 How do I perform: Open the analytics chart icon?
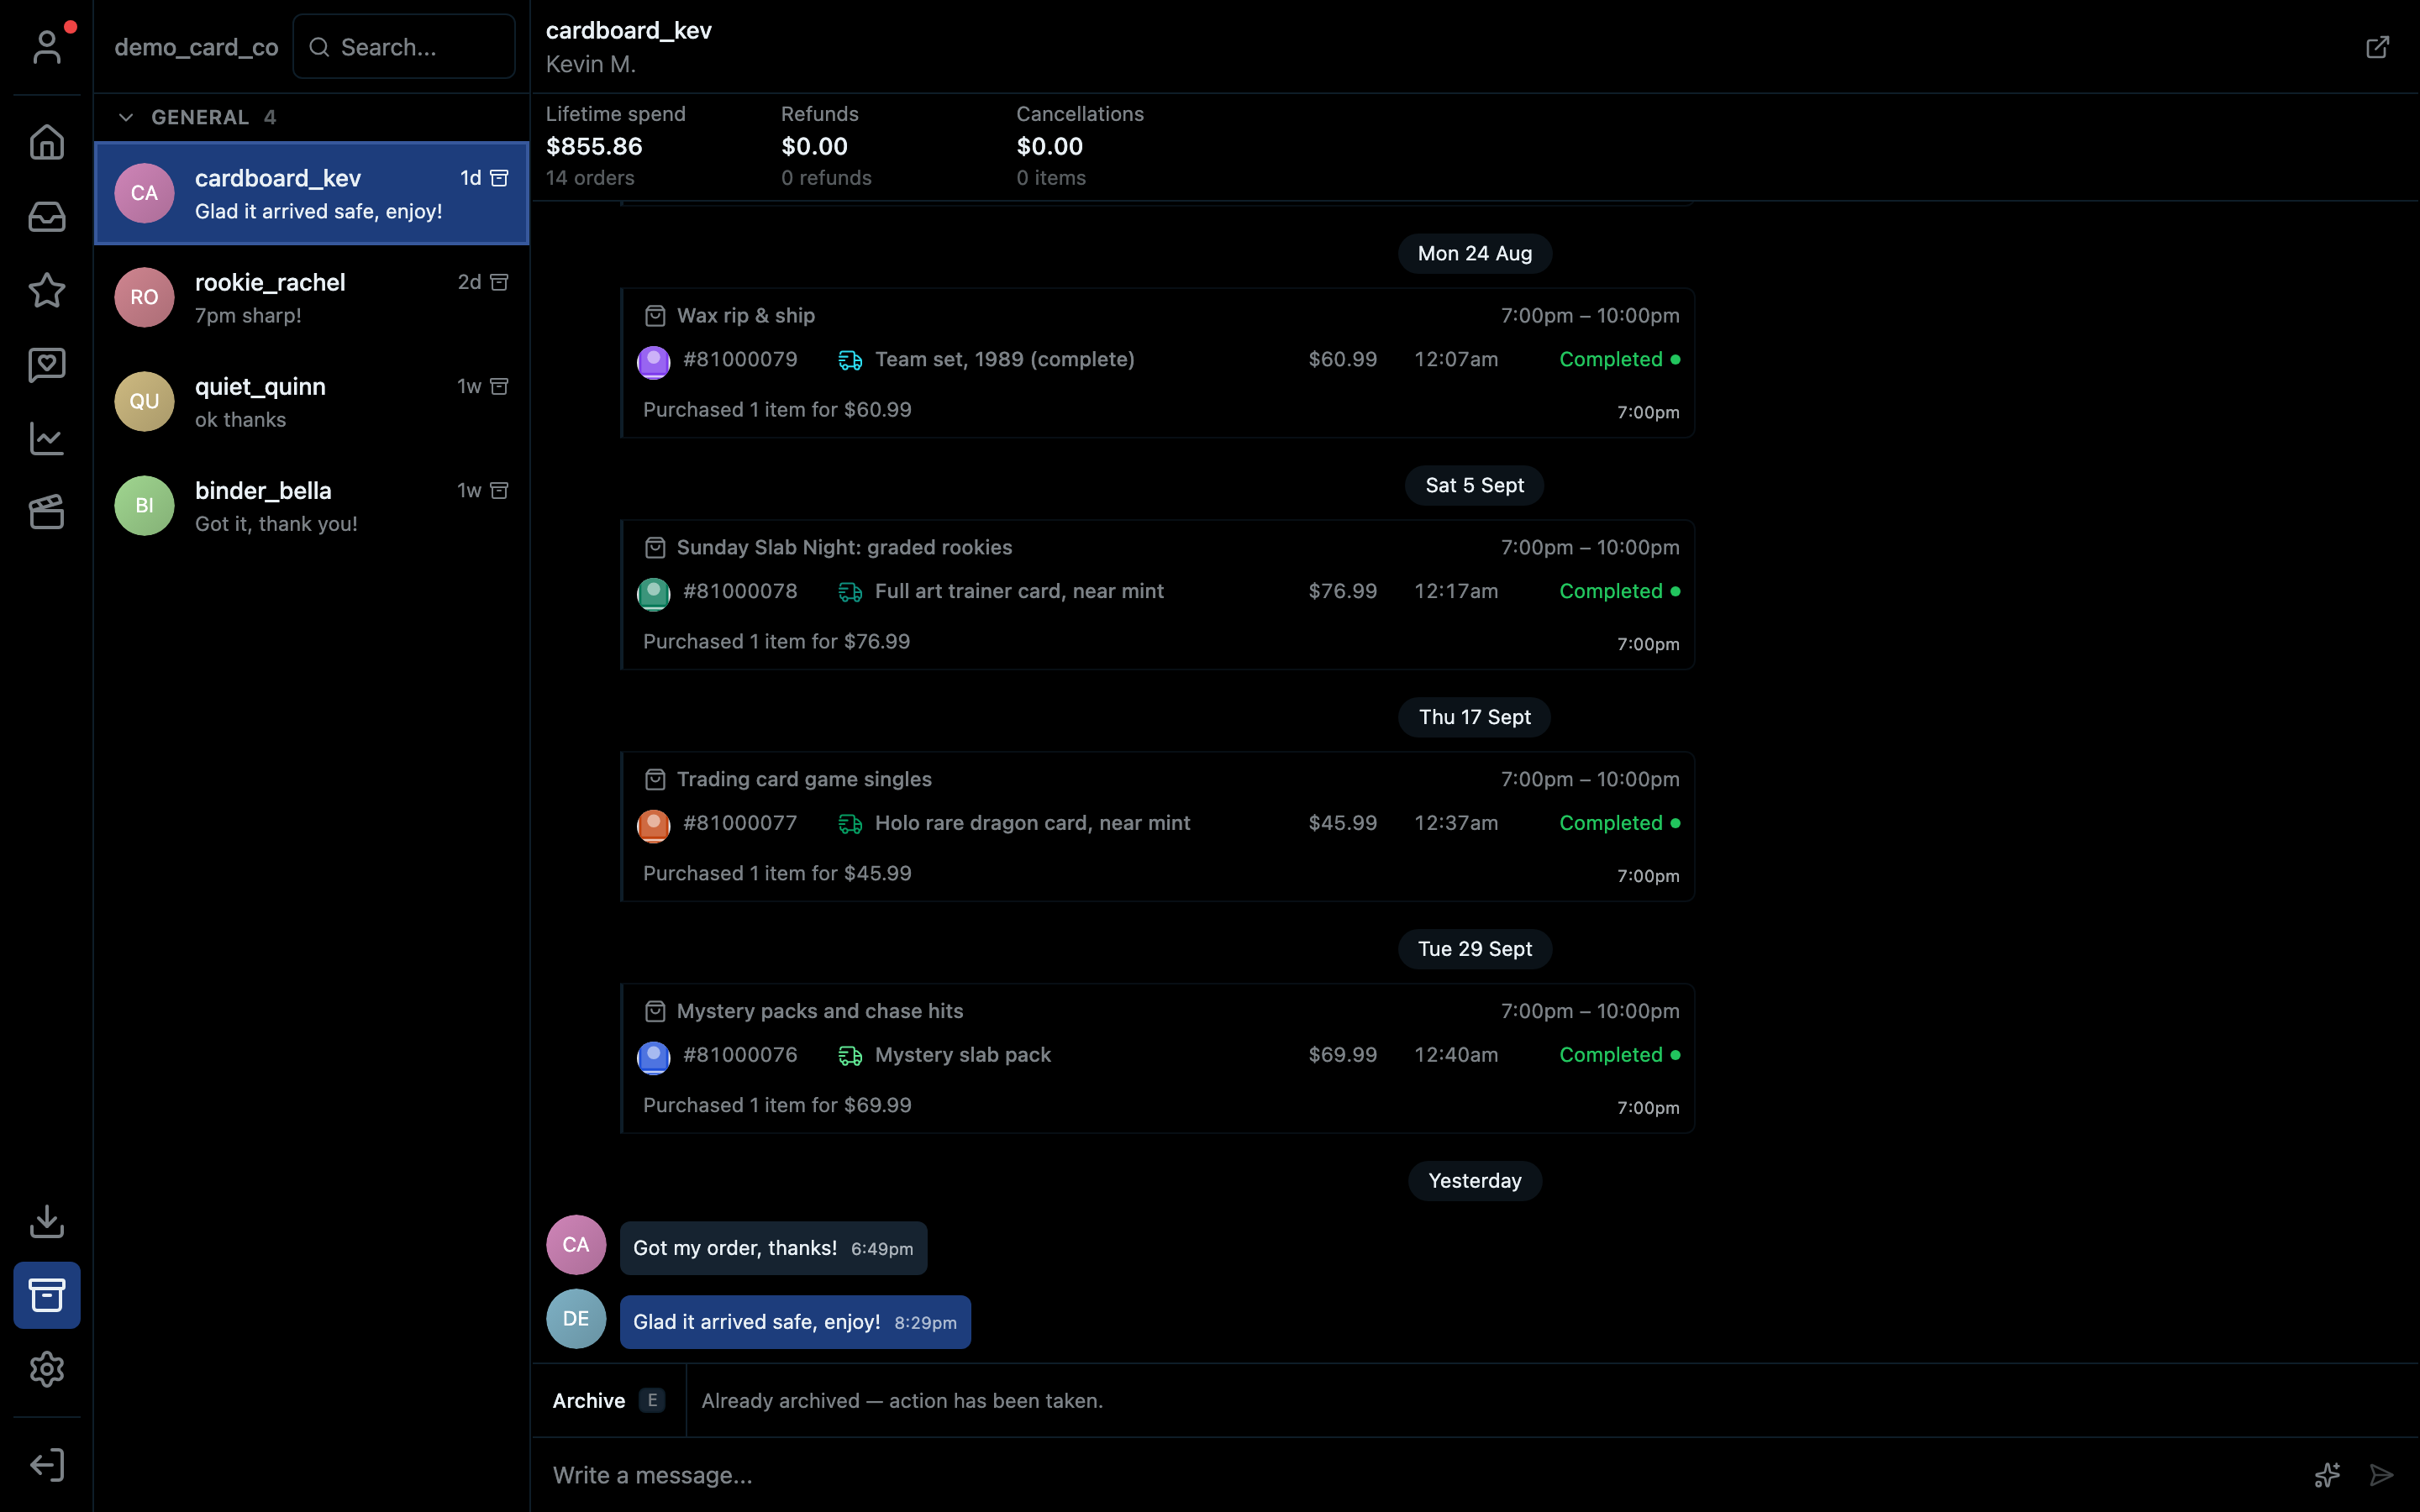(47, 438)
